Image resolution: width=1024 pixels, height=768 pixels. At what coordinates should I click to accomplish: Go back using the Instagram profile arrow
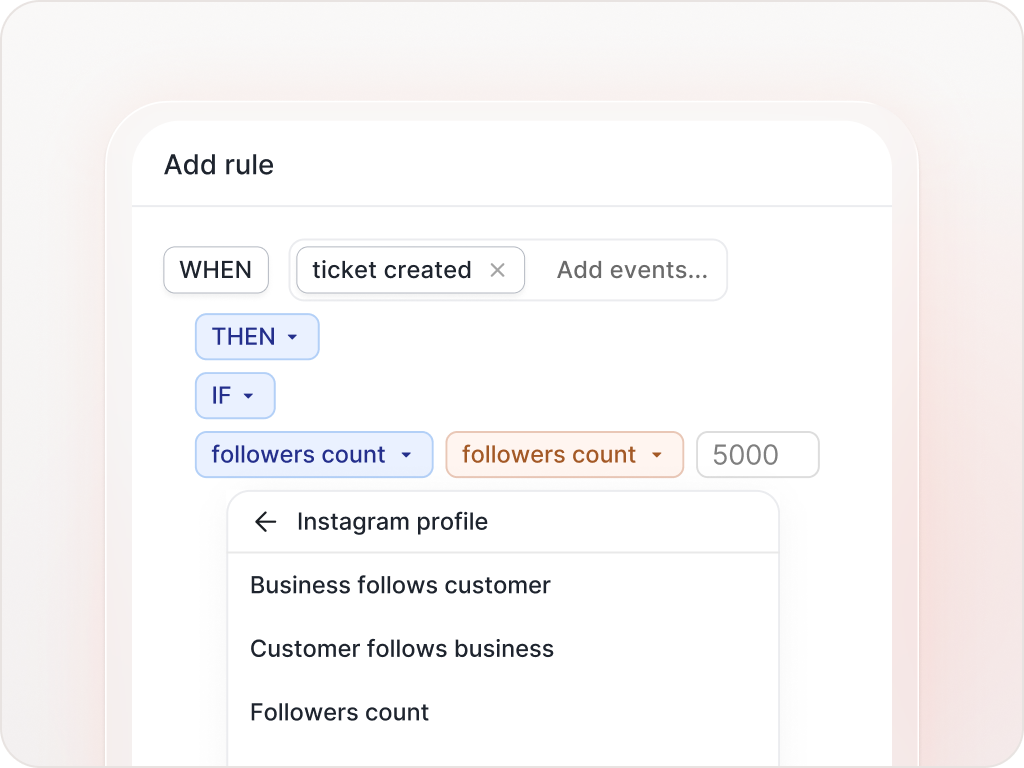(265, 522)
